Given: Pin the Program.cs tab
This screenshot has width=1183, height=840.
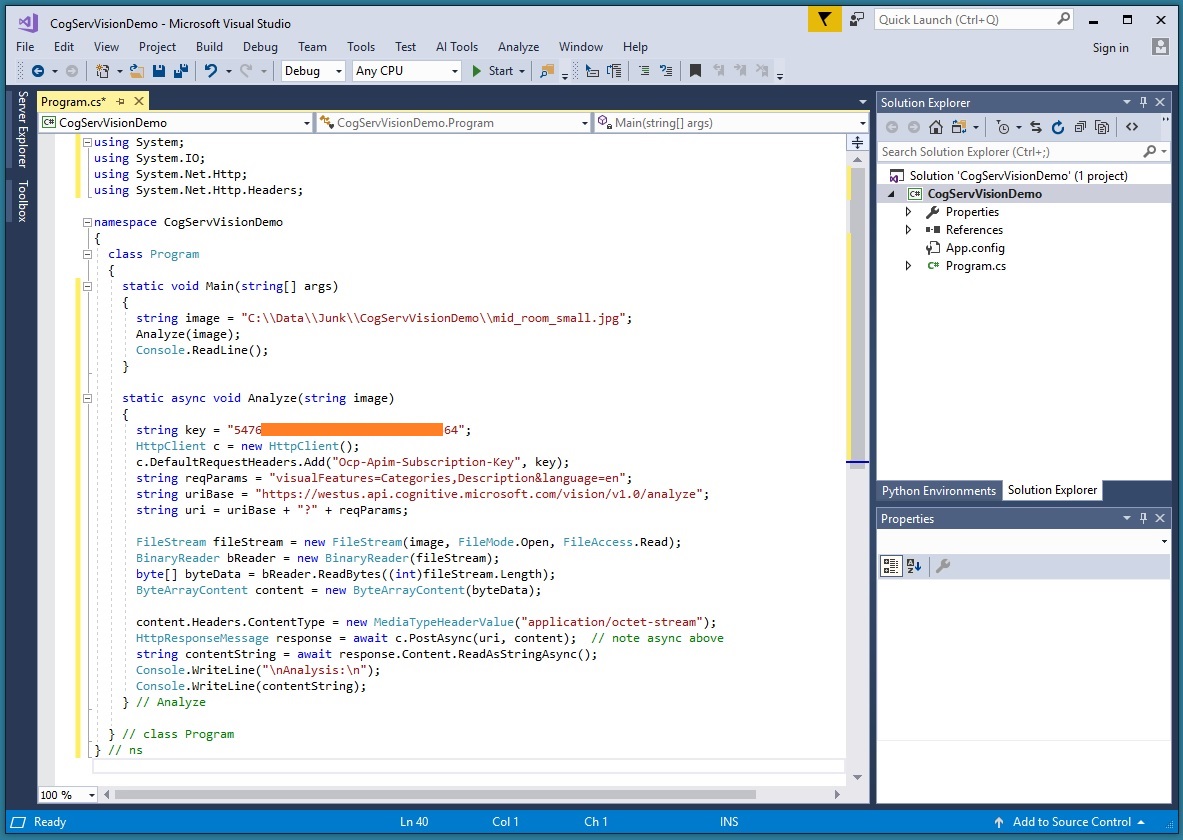Looking at the screenshot, I should click(x=121, y=101).
